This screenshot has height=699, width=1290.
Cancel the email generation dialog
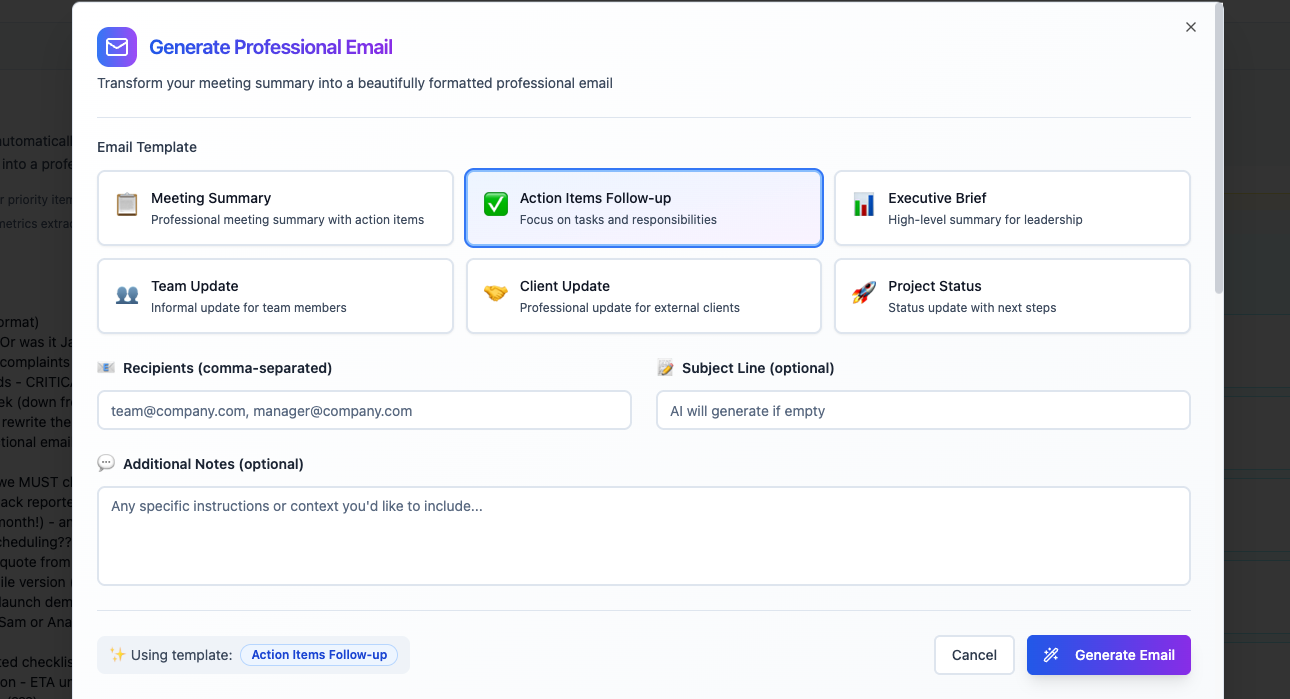coord(974,655)
